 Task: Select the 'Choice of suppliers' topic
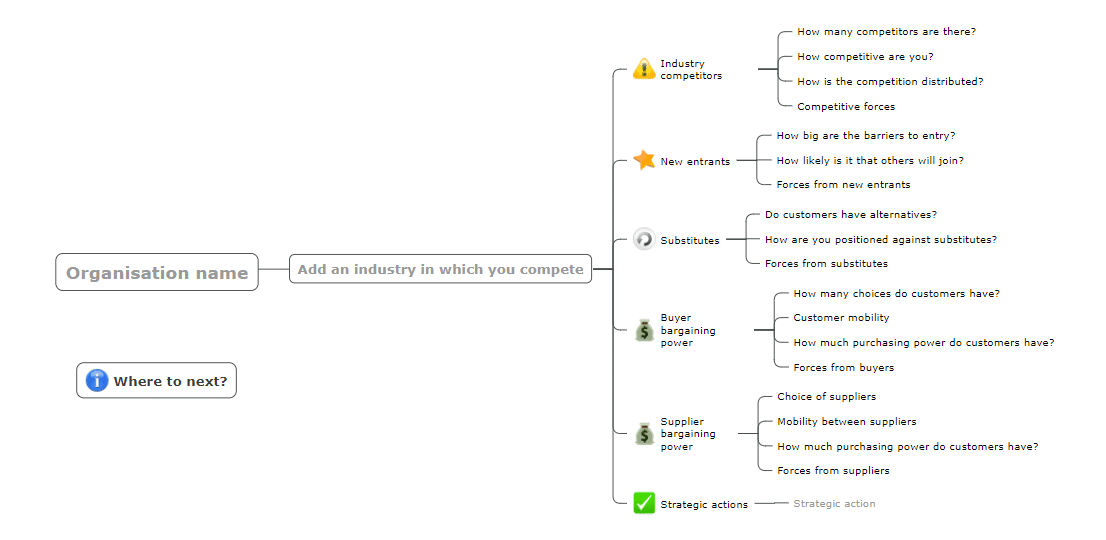tap(827, 397)
